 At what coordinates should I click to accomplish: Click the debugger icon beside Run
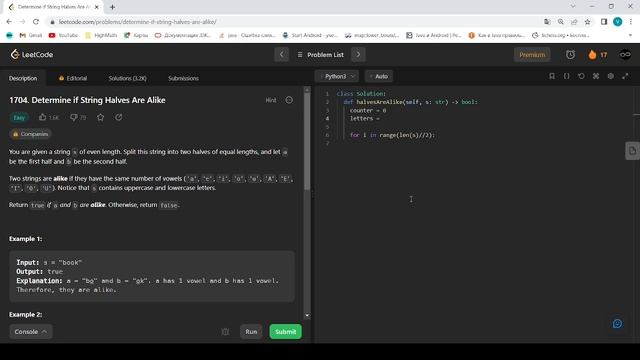225,332
